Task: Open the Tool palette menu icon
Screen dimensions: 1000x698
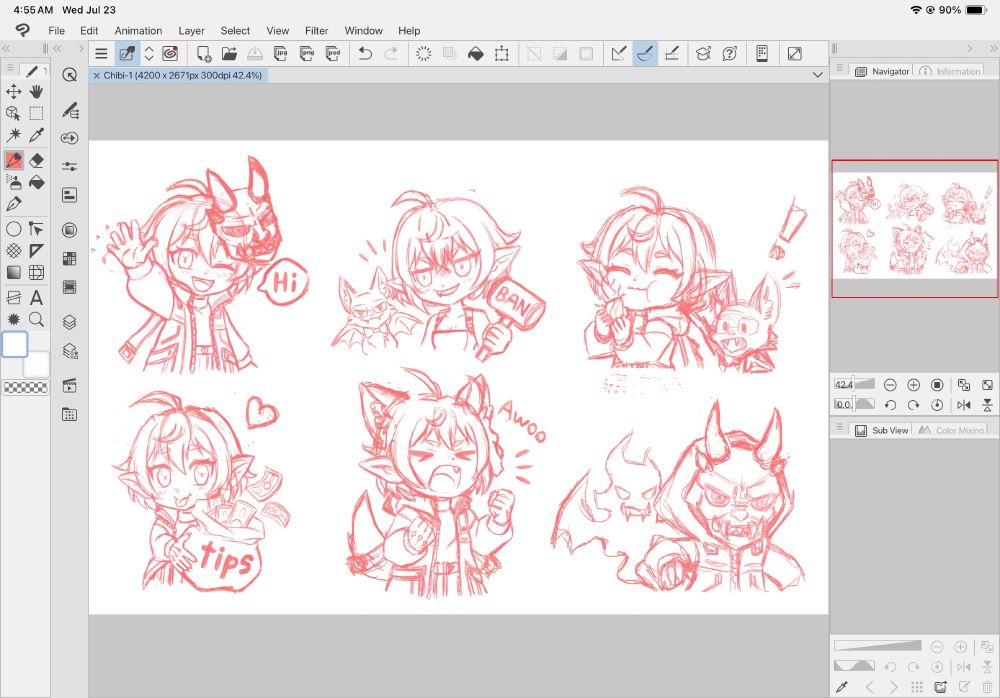Action: click(10, 68)
